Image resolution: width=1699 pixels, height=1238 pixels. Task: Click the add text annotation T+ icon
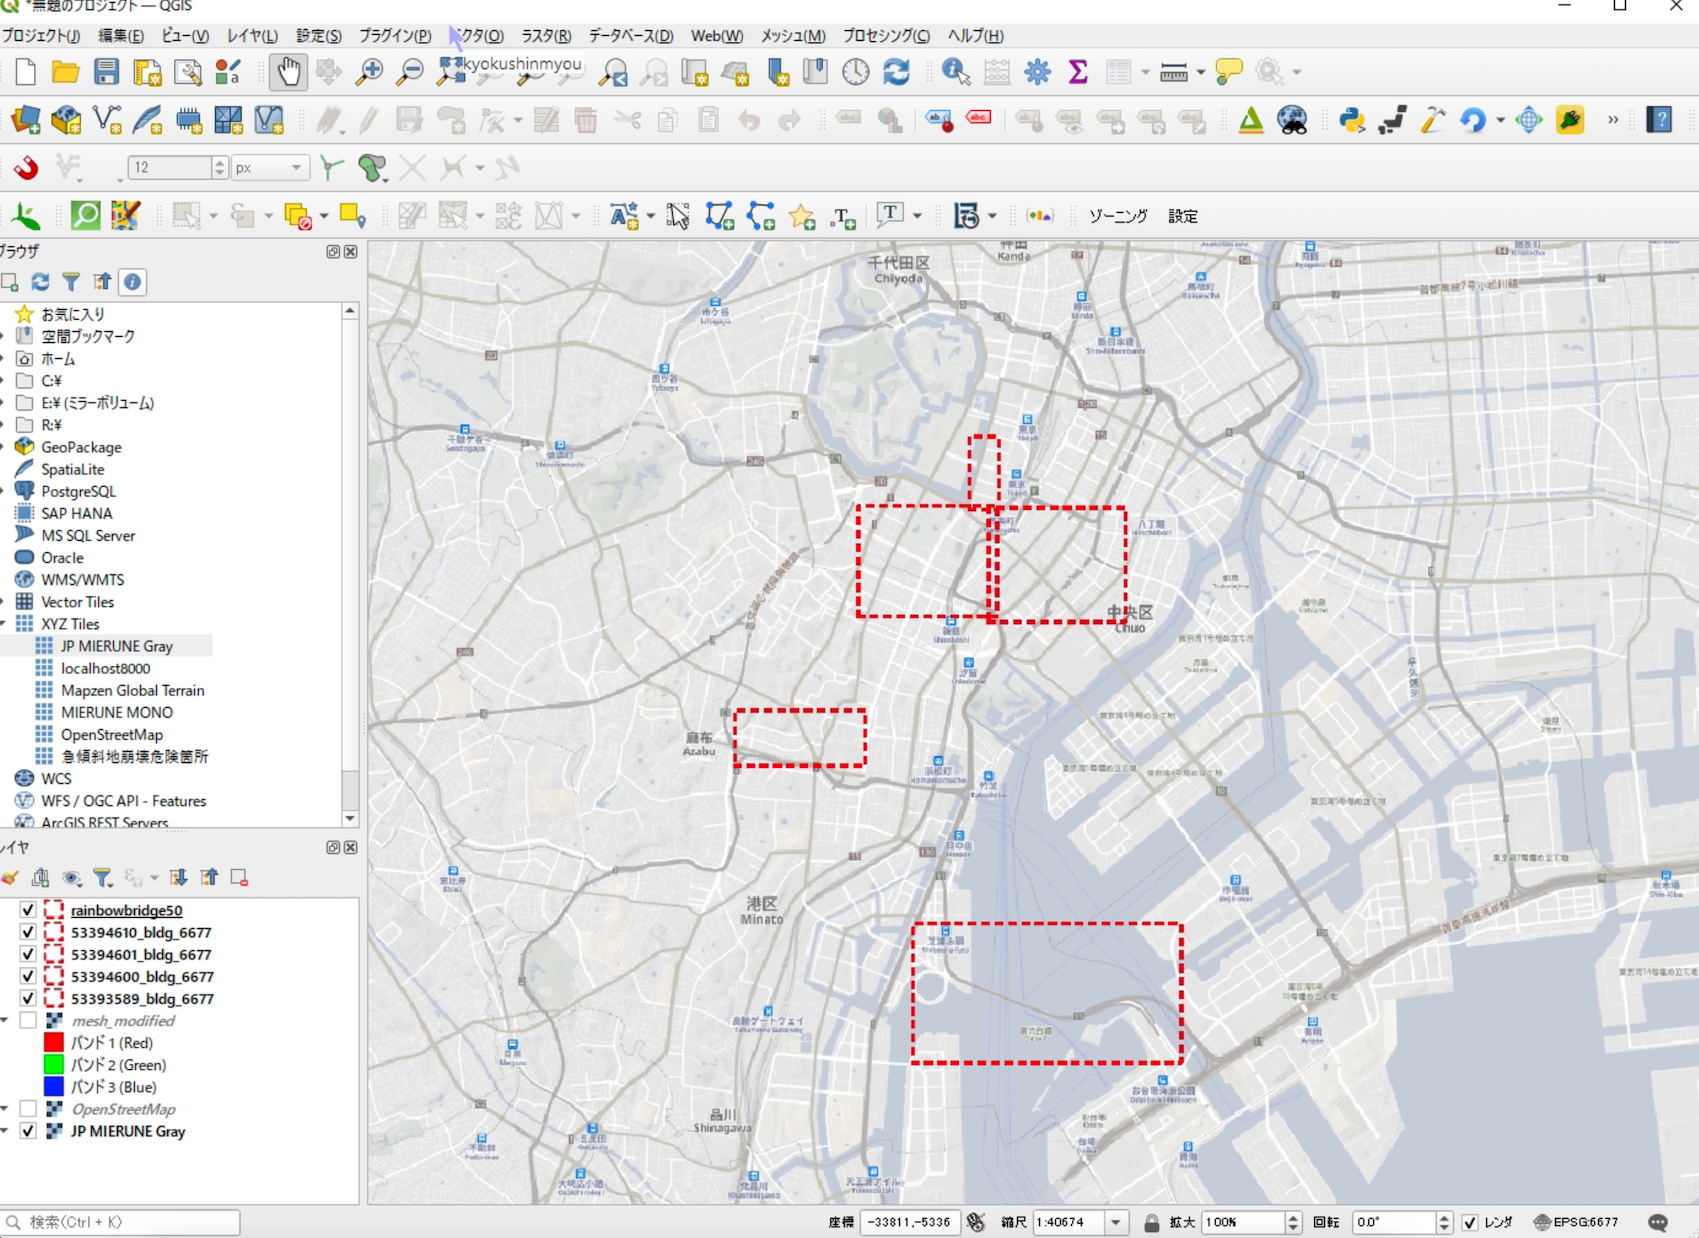(x=843, y=216)
